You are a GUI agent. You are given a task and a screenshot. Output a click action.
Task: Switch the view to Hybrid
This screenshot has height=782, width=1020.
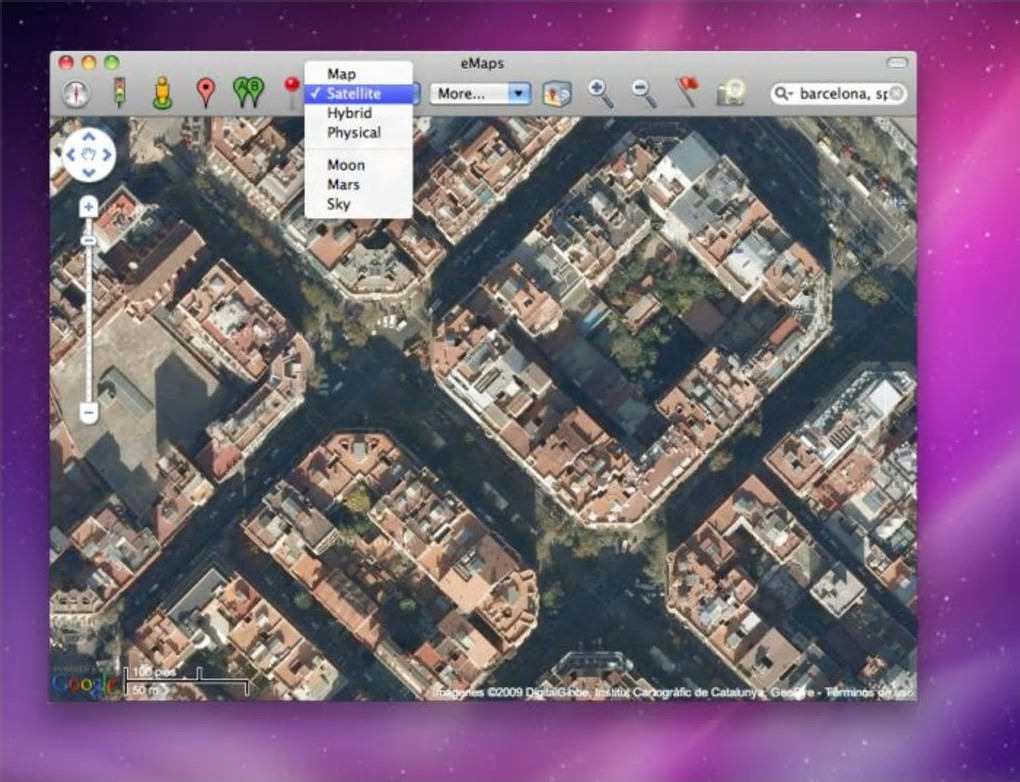pos(349,113)
